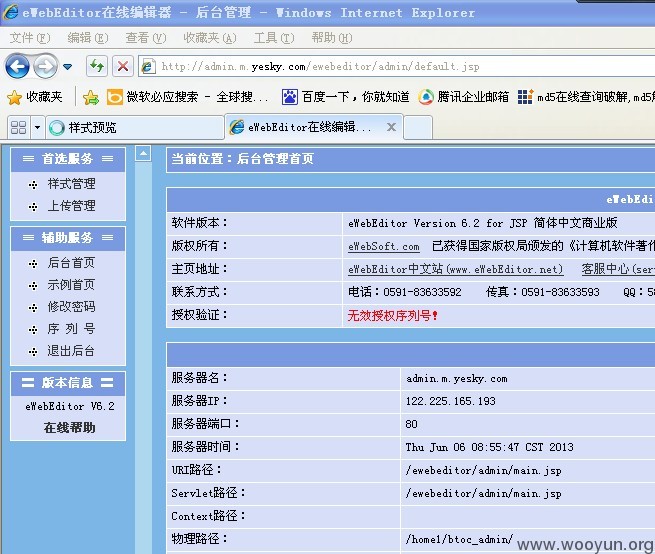
Task: Click the 首选服务 panel header
Action: (x=68, y=159)
